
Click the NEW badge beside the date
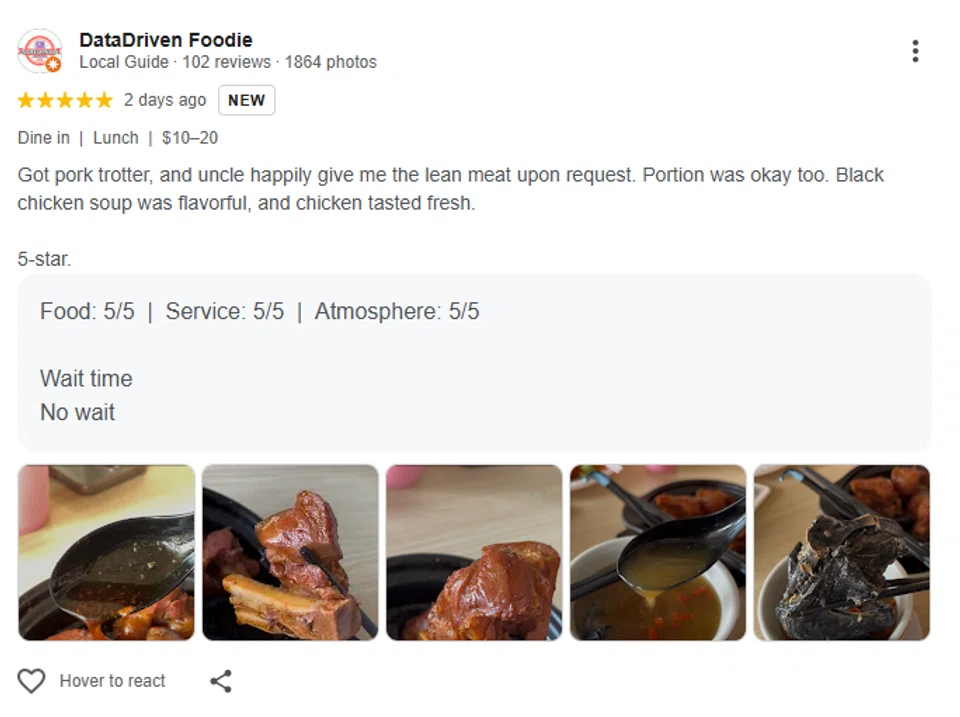click(246, 100)
